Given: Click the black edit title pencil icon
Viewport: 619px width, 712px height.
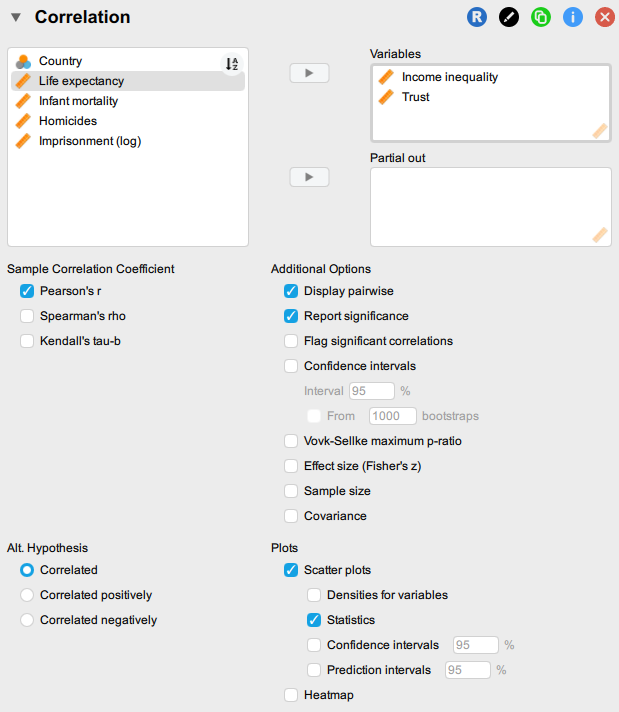Looking at the screenshot, I should [x=509, y=17].
